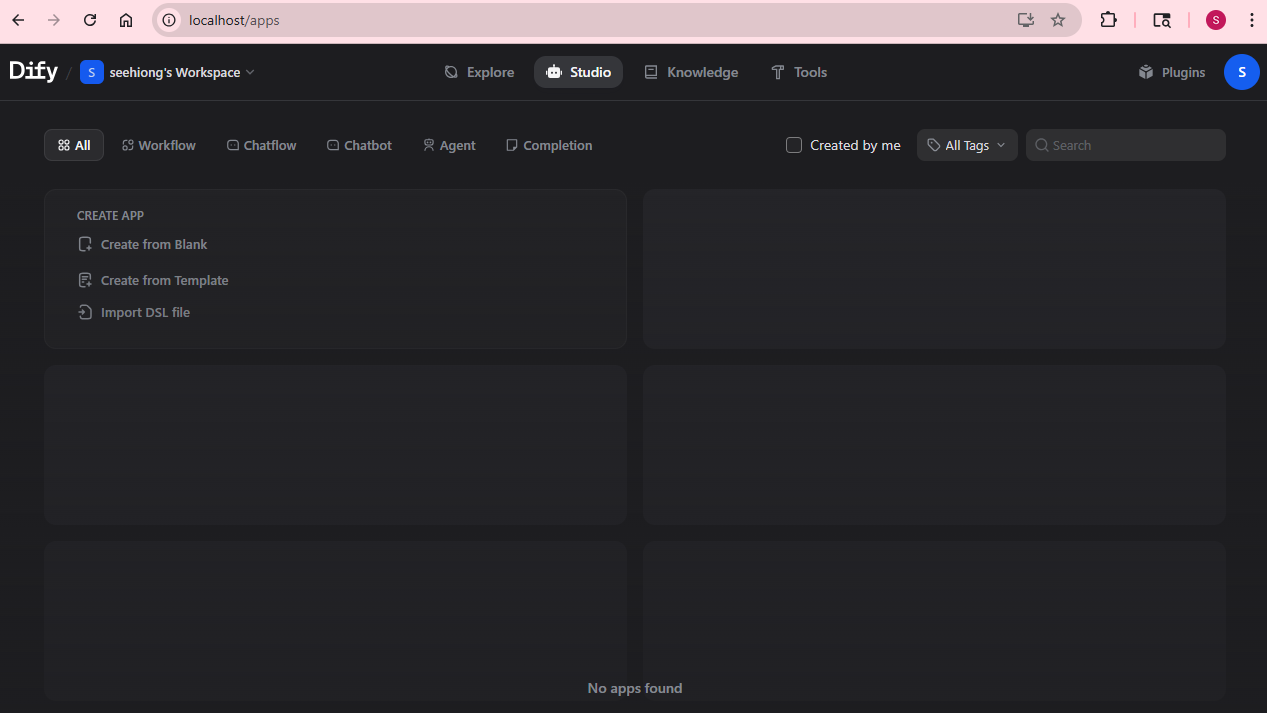Filter apps by Completion
The image size is (1267, 713).
pos(549,145)
